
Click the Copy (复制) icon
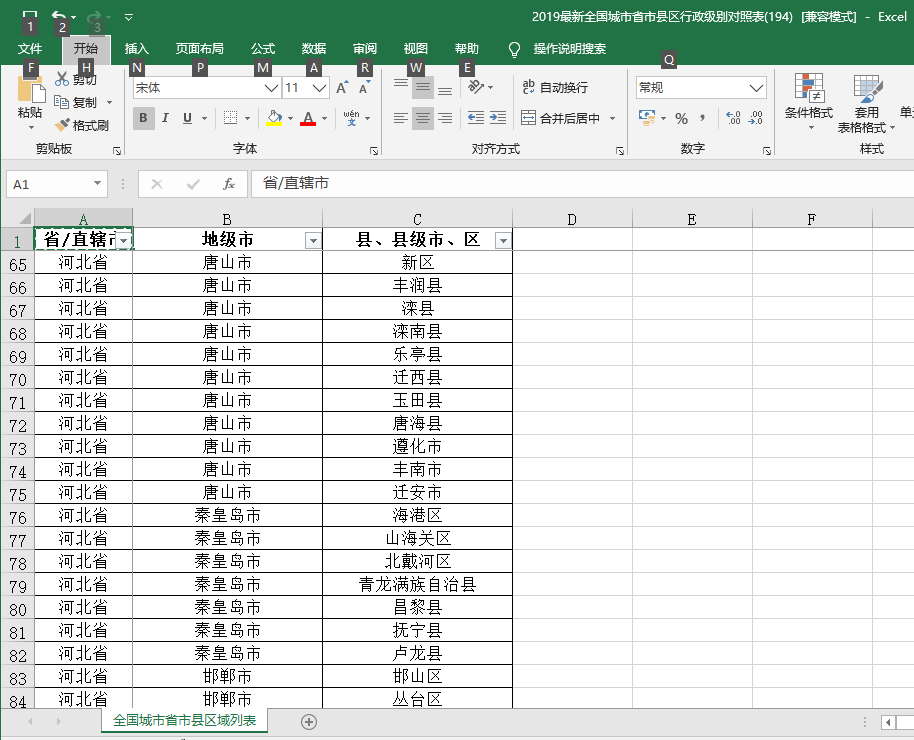point(61,102)
